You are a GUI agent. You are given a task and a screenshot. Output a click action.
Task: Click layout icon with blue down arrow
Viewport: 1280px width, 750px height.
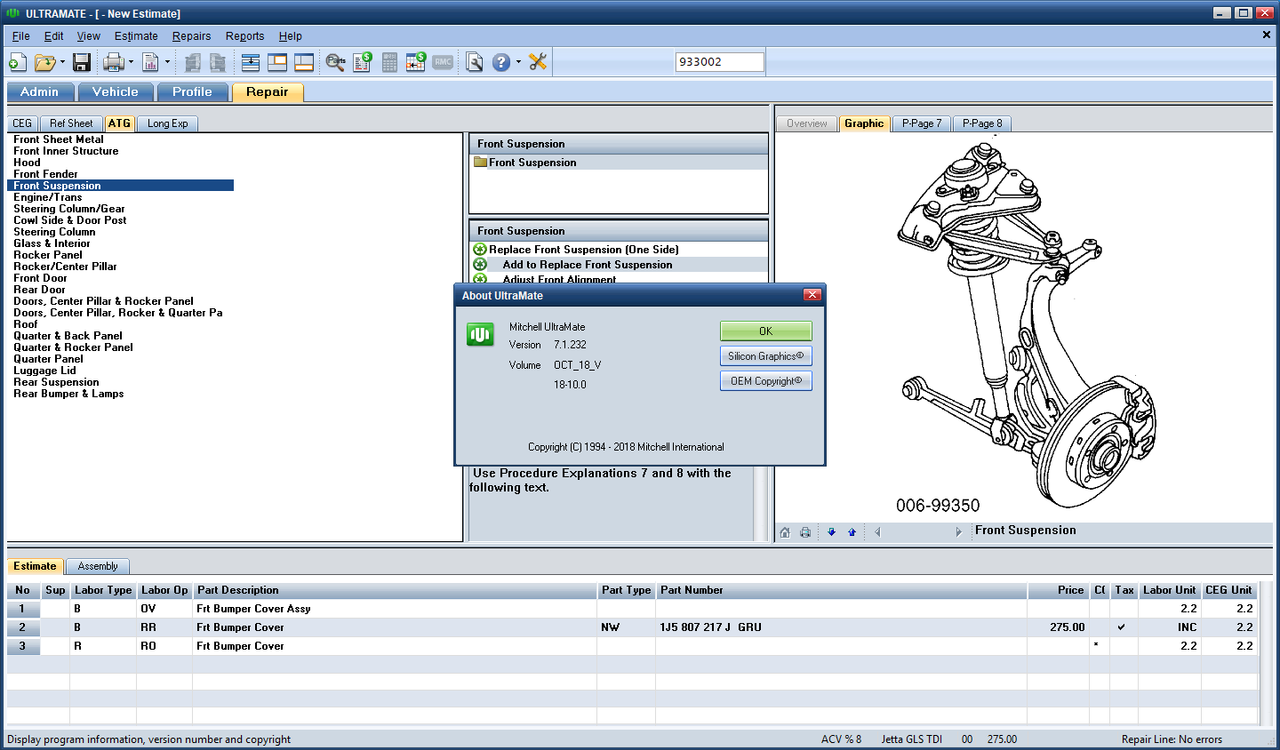(x=250, y=62)
